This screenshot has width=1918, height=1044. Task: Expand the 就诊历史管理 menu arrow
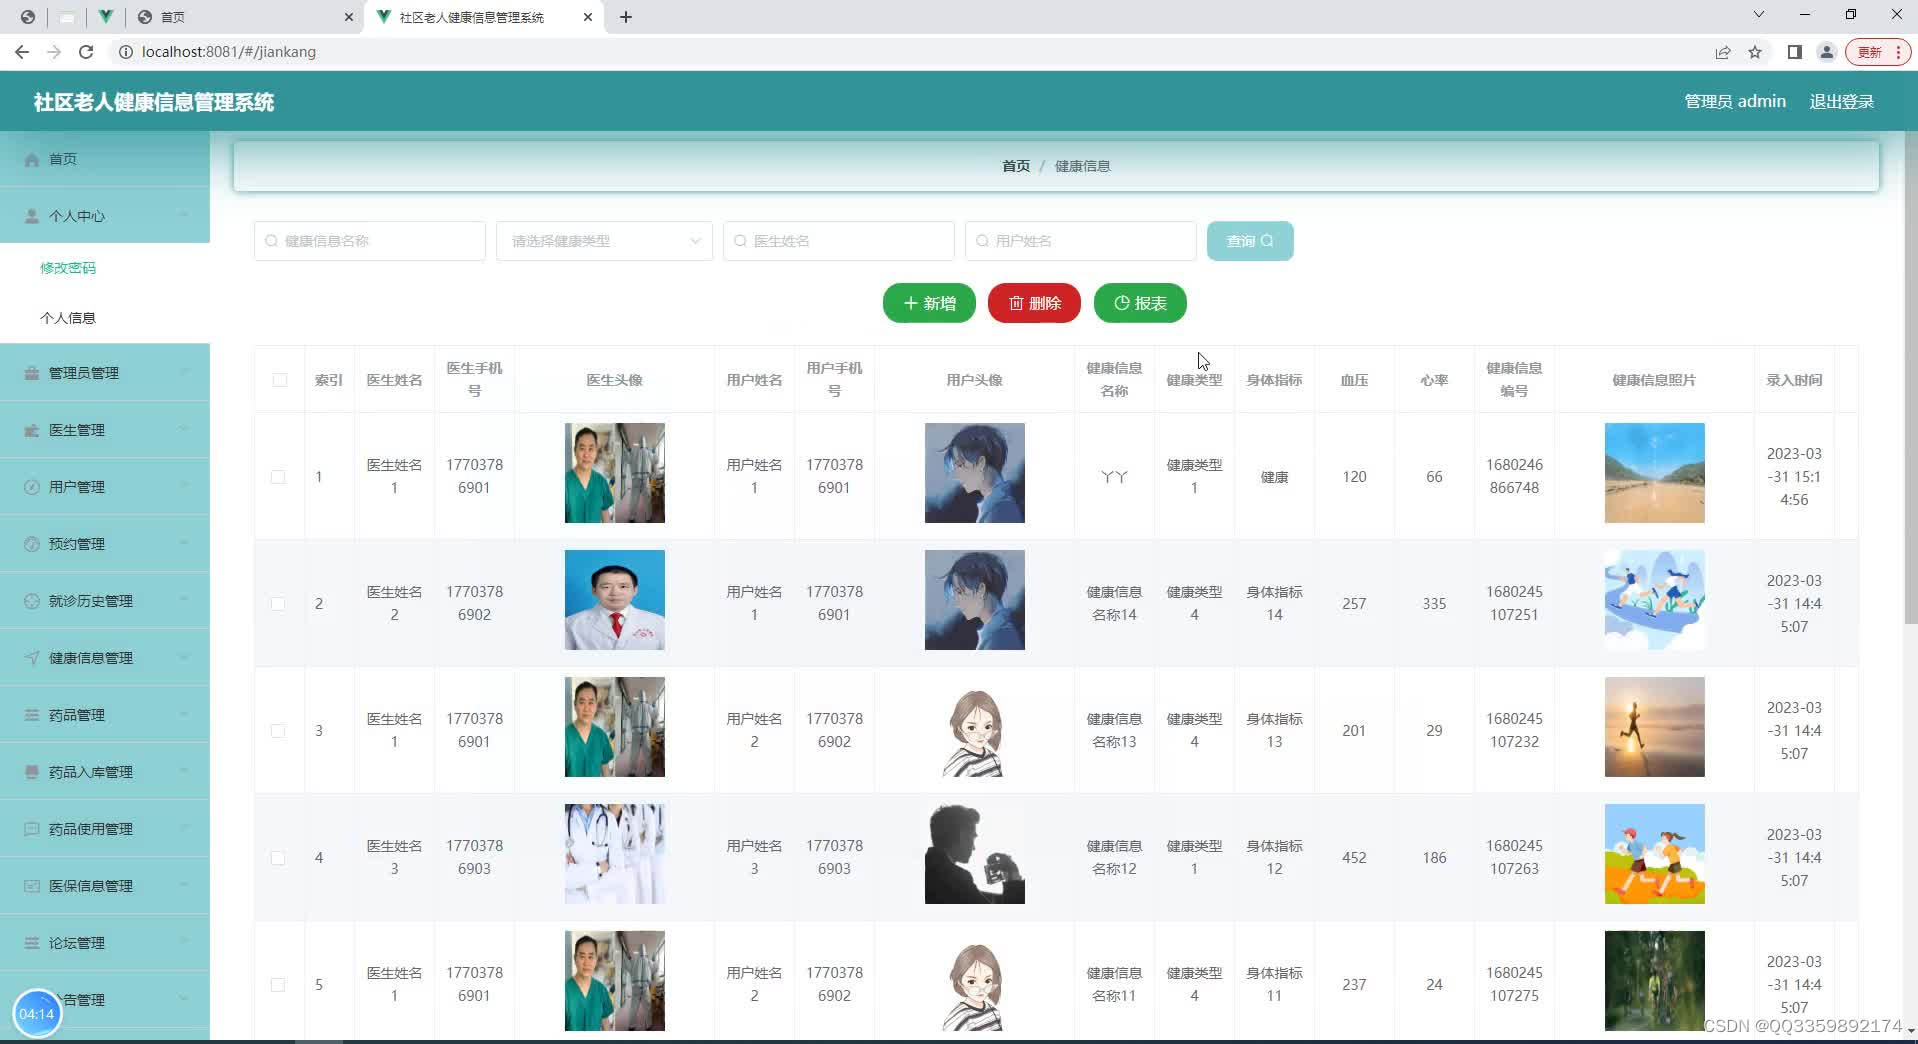(184, 601)
